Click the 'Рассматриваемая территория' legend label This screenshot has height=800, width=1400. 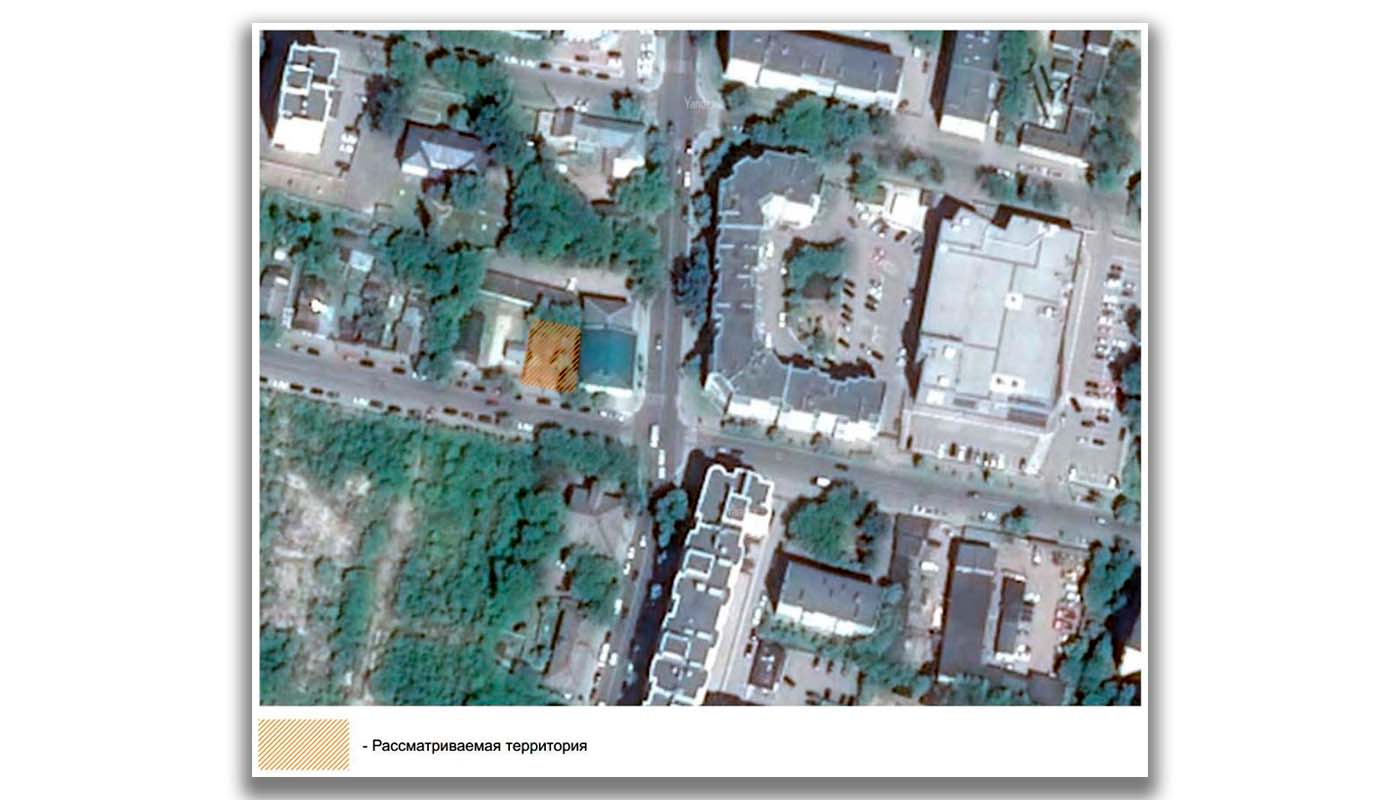tap(479, 746)
